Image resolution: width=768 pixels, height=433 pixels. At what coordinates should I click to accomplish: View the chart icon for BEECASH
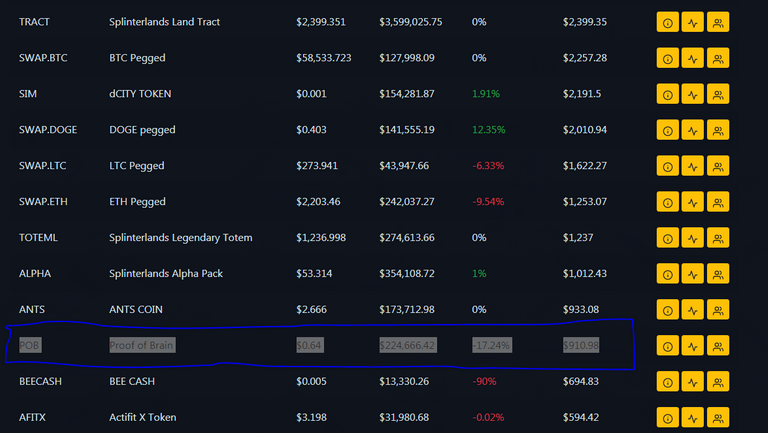[693, 382]
